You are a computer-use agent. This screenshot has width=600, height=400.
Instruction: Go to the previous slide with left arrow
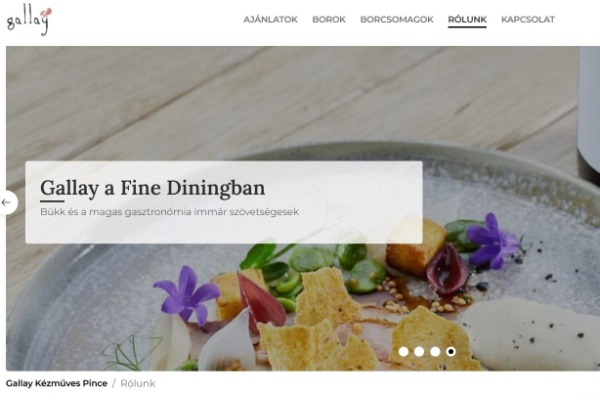pyautogui.click(x=6, y=202)
